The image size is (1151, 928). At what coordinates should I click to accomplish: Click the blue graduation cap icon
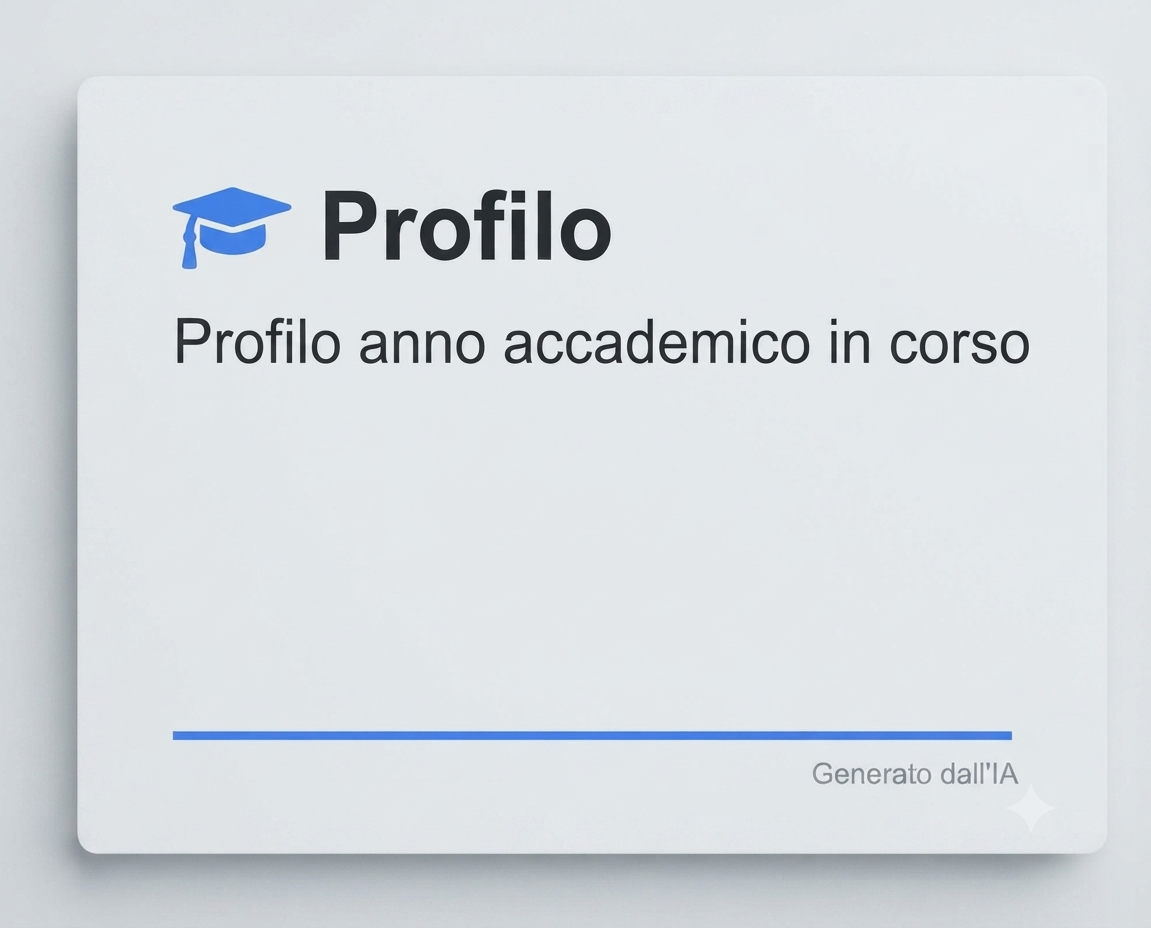click(x=232, y=227)
